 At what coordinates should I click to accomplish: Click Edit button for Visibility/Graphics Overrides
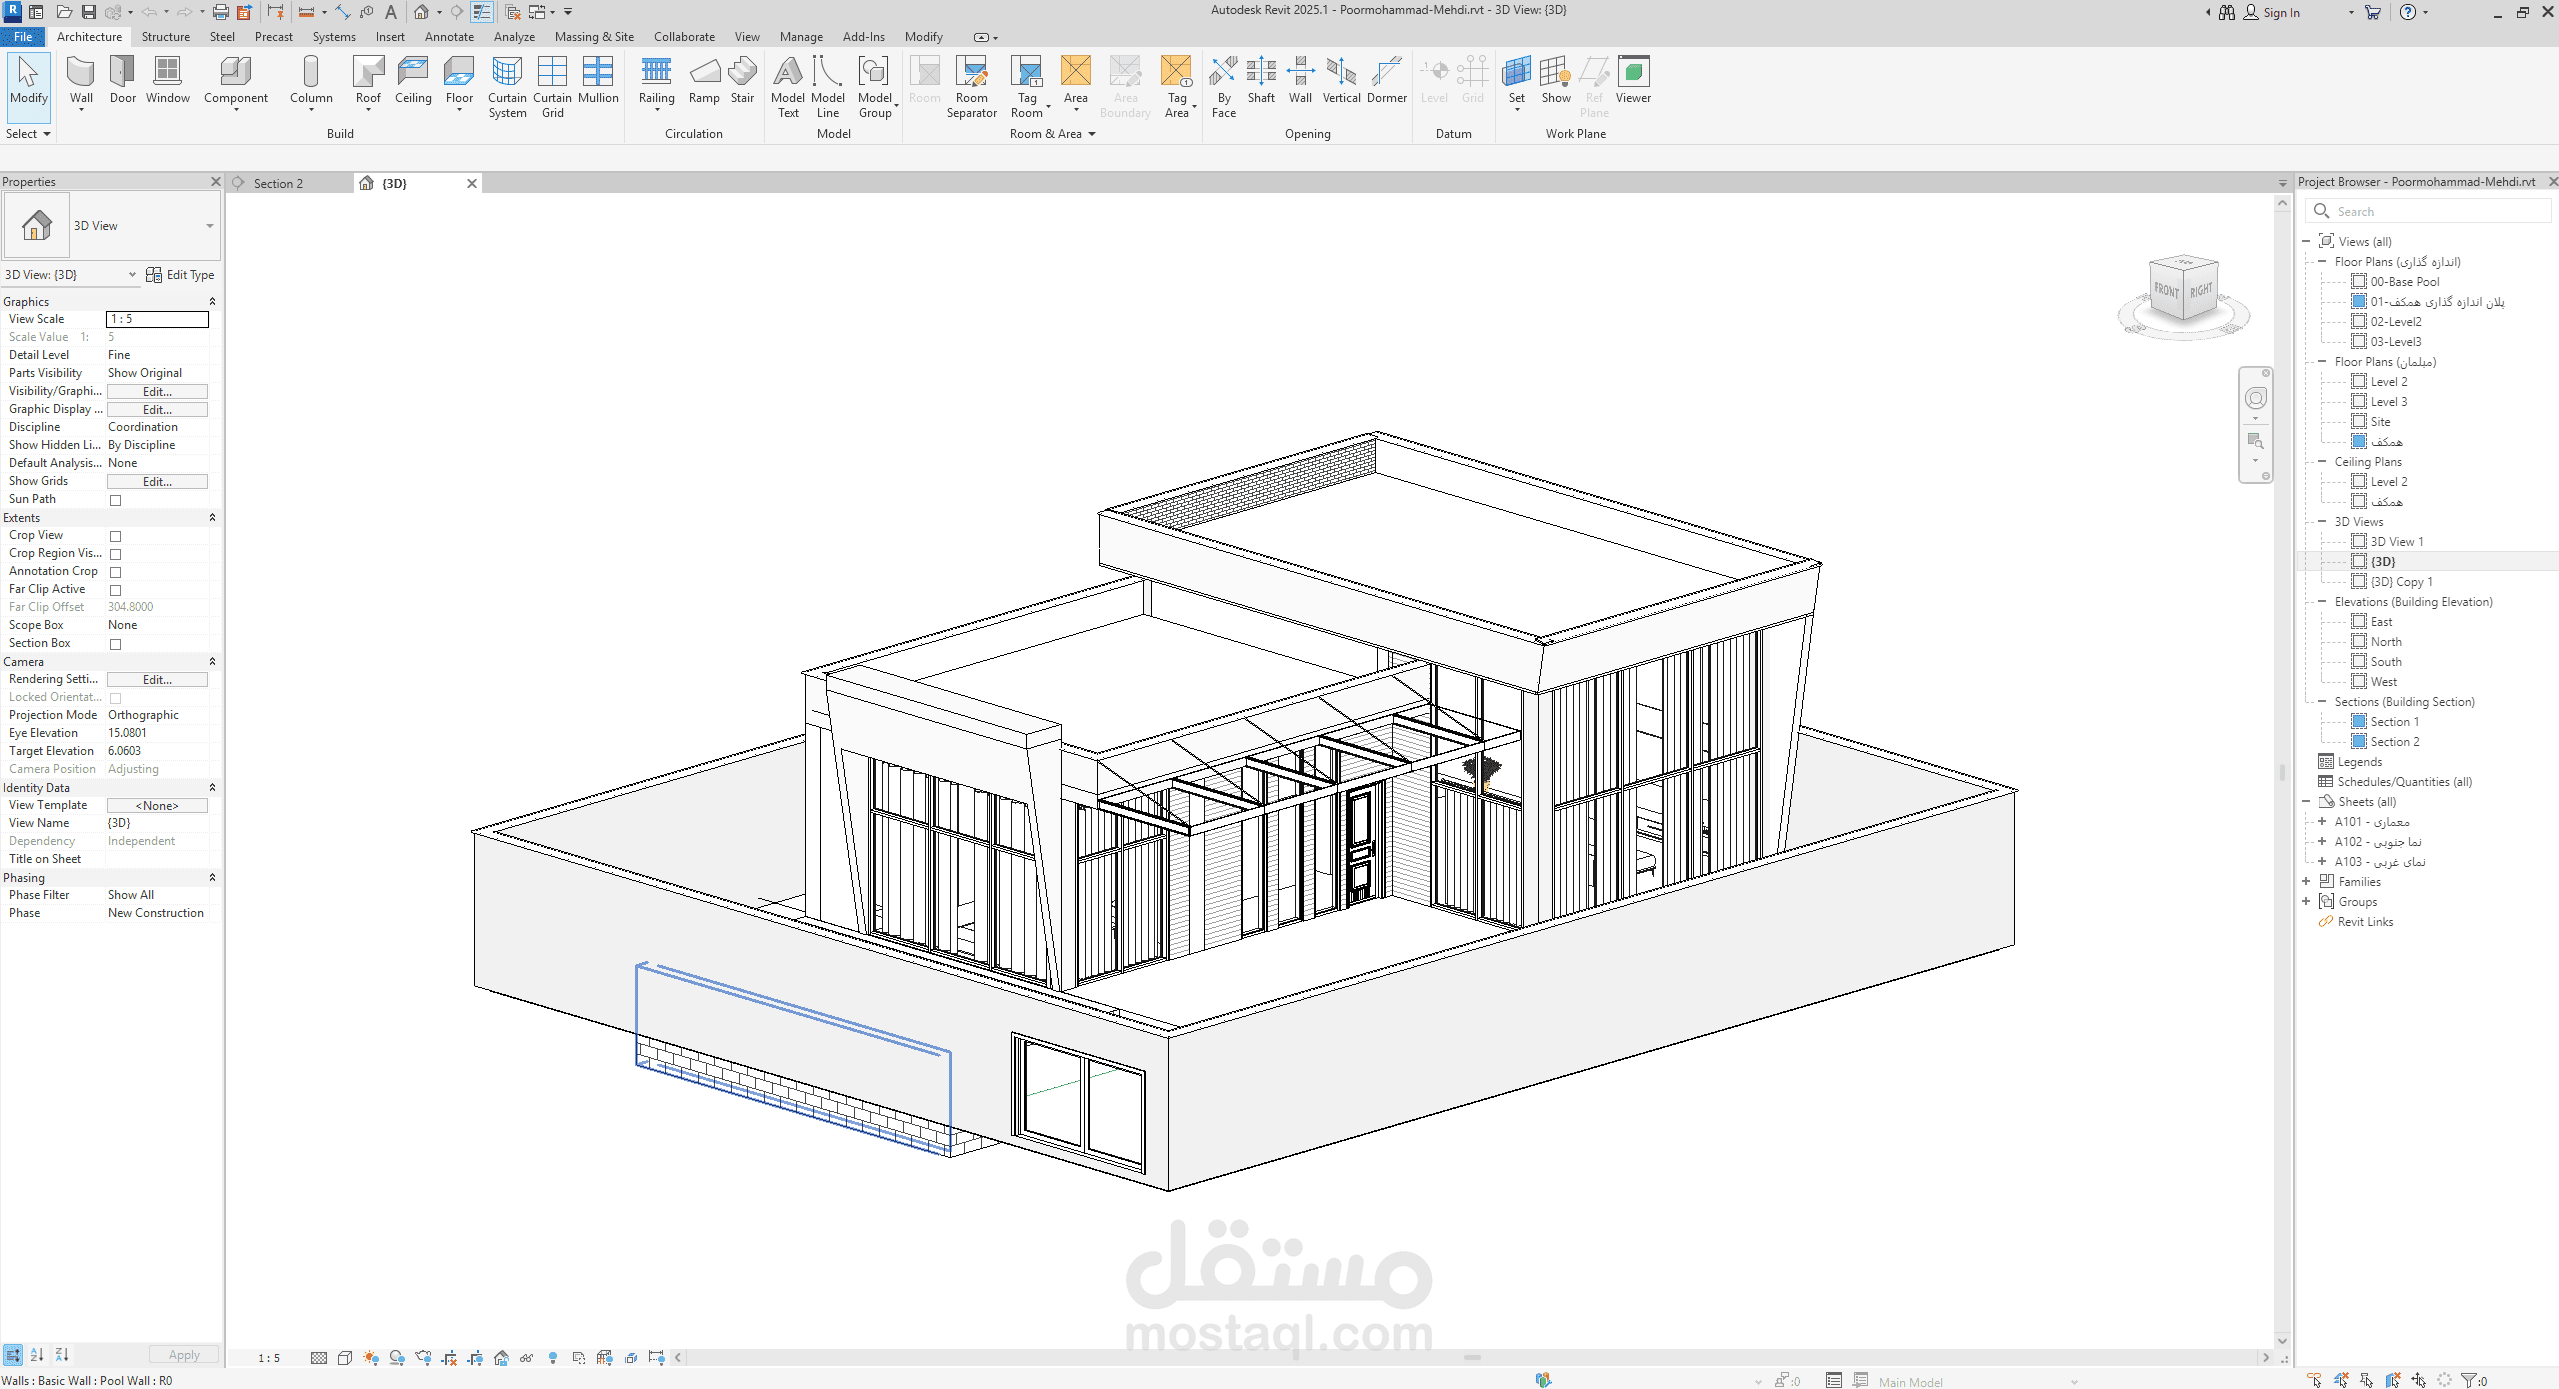157,392
